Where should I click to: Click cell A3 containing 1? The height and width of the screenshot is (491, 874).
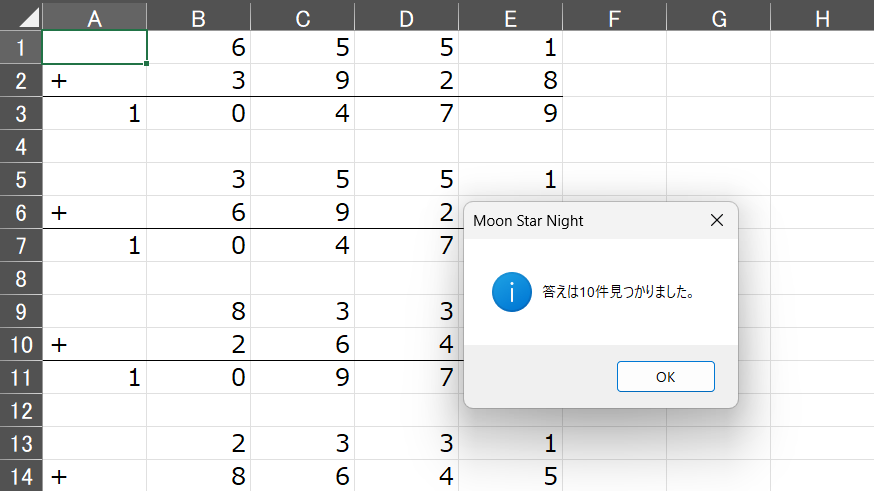[95, 114]
